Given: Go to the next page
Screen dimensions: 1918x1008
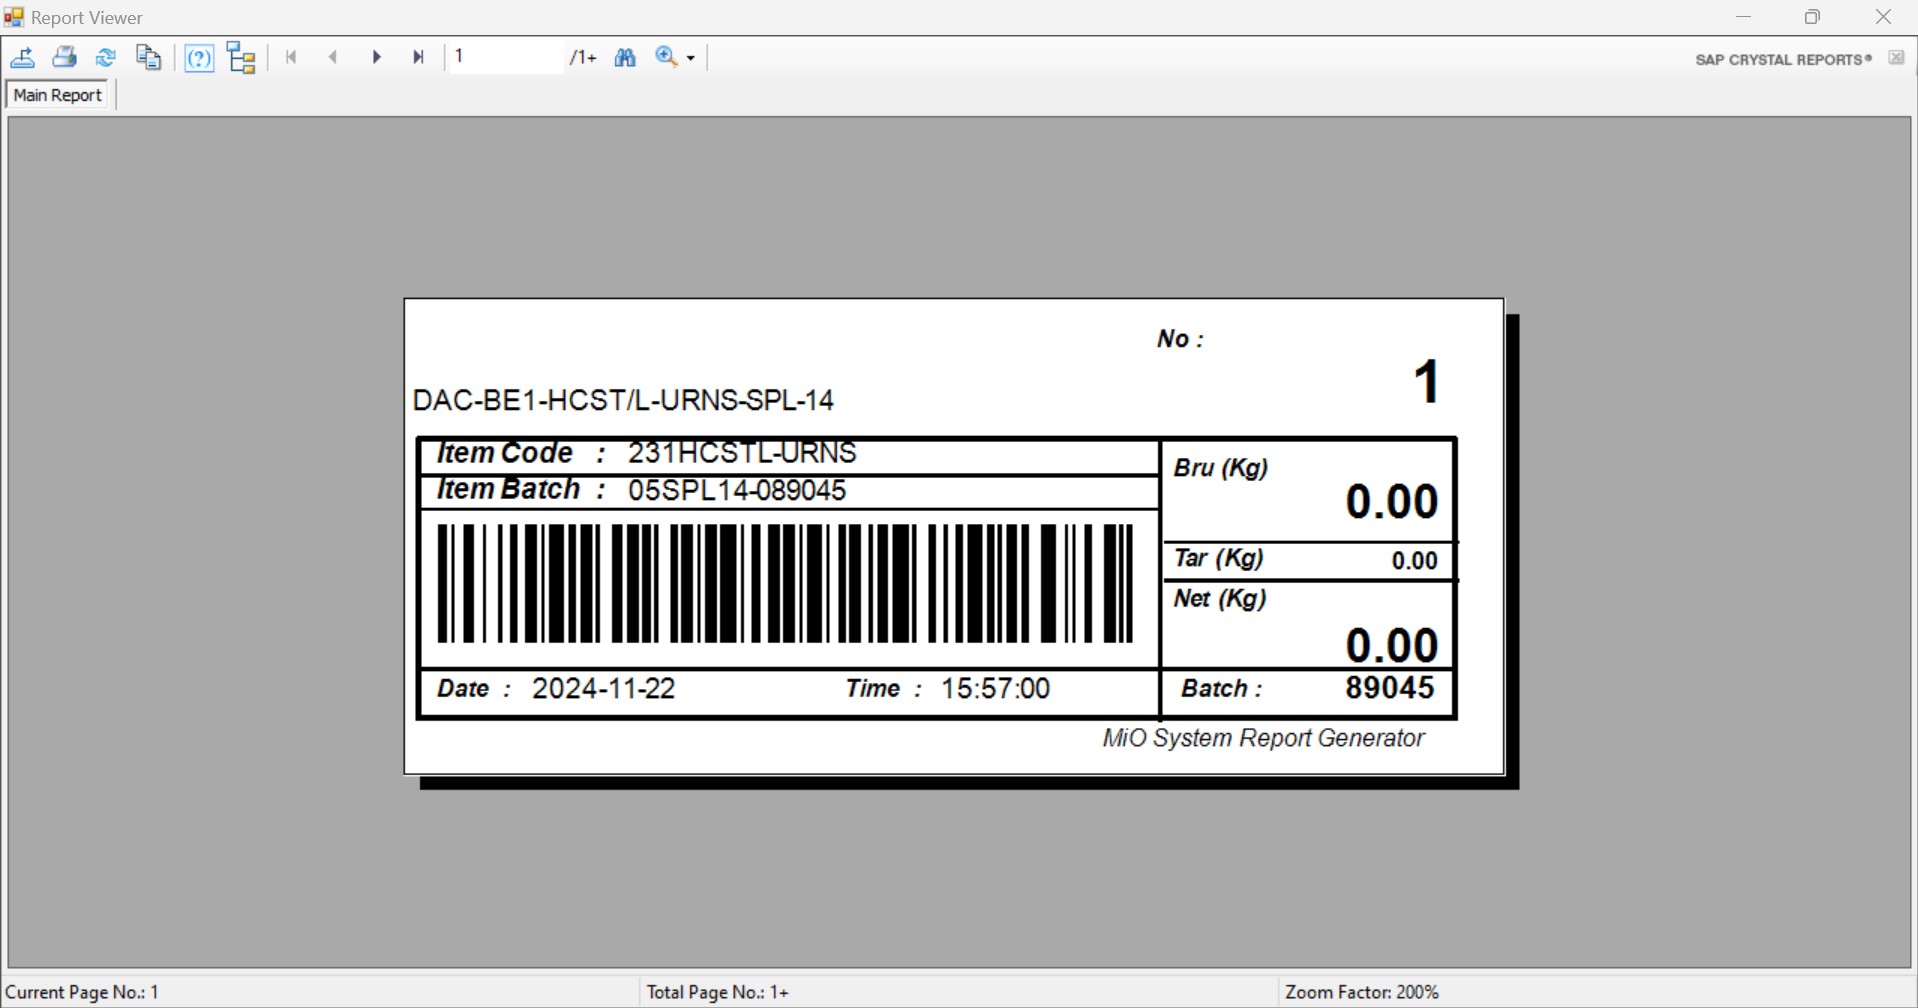Looking at the screenshot, I should [x=376, y=57].
